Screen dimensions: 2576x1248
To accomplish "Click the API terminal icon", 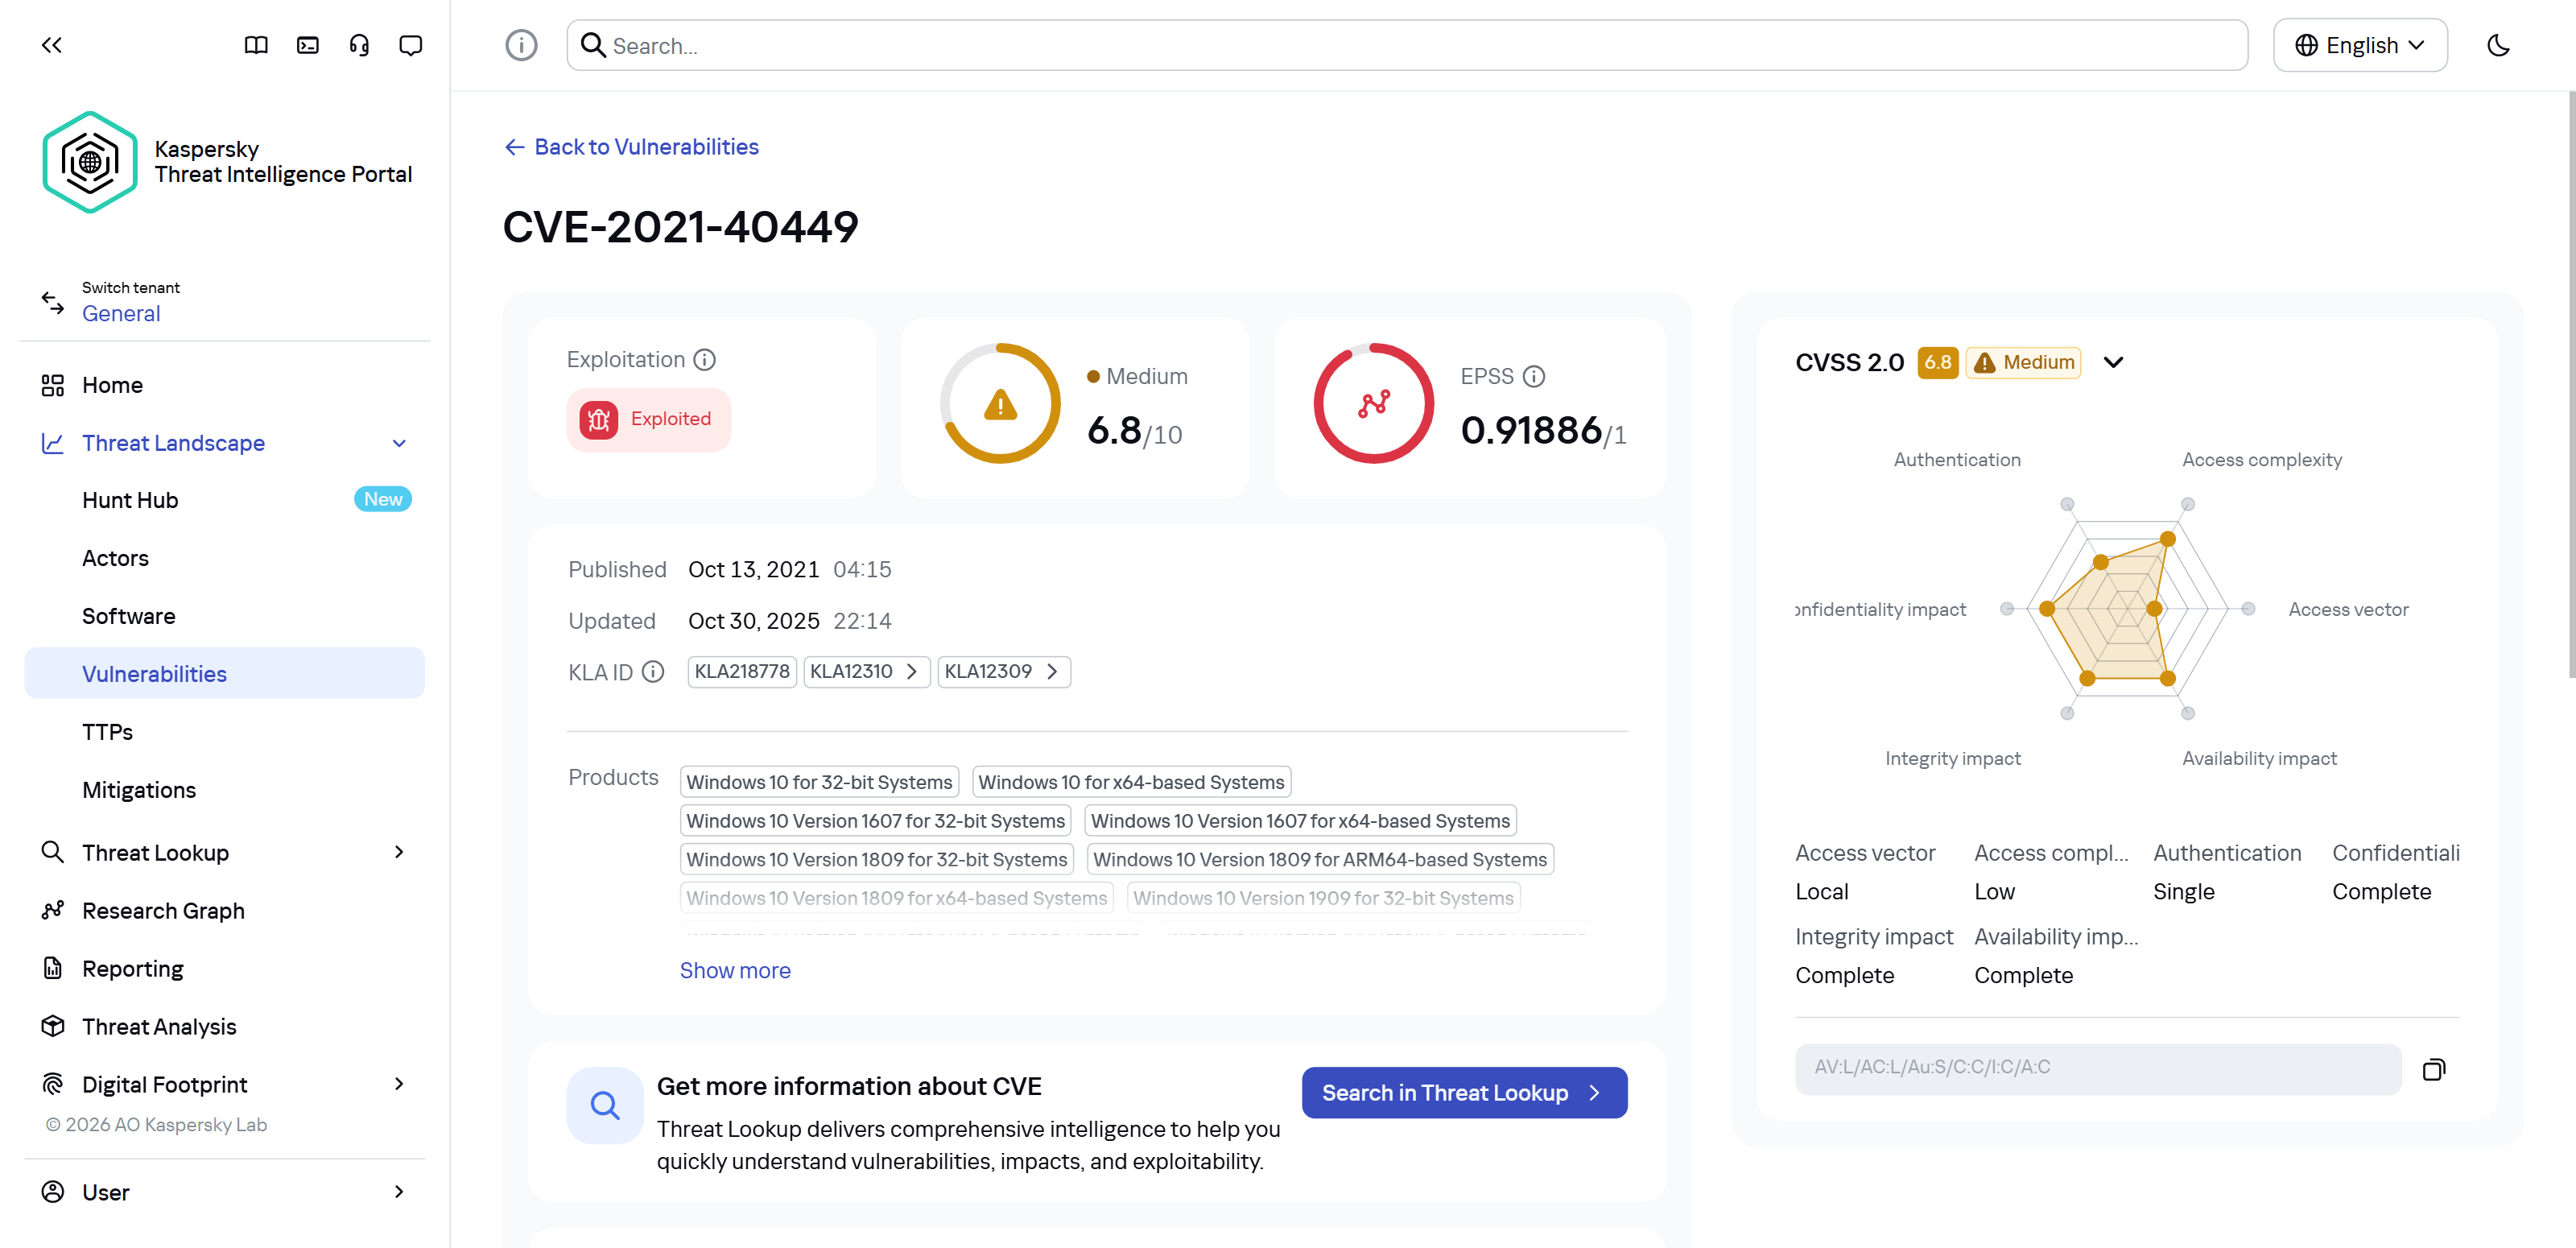I will tap(308, 45).
